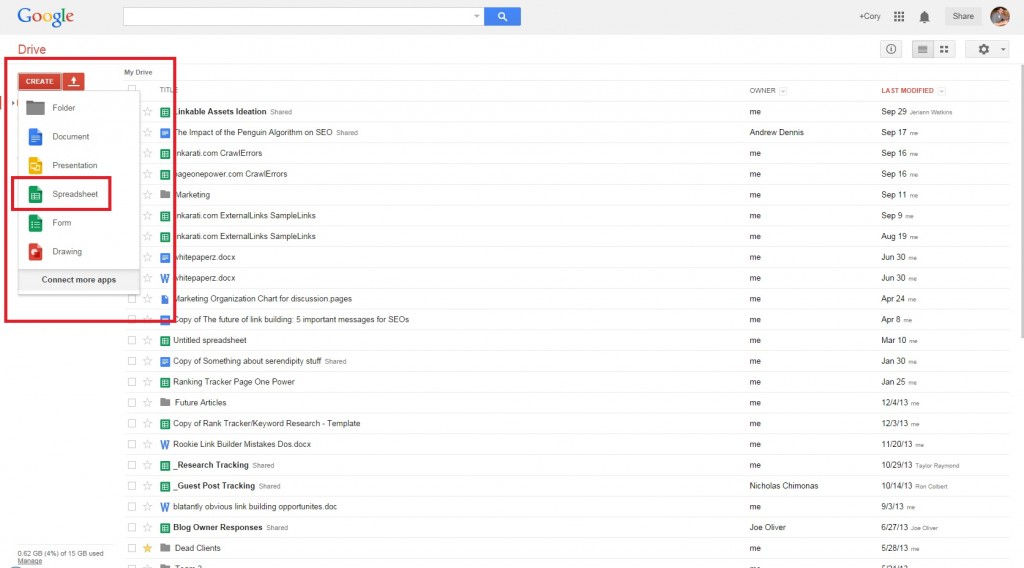Image resolution: width=1024 pixels, height=568 pixels.
Task: Click spreadsheet icon of Linkable Assets Ideation
Action: point(165,112)
